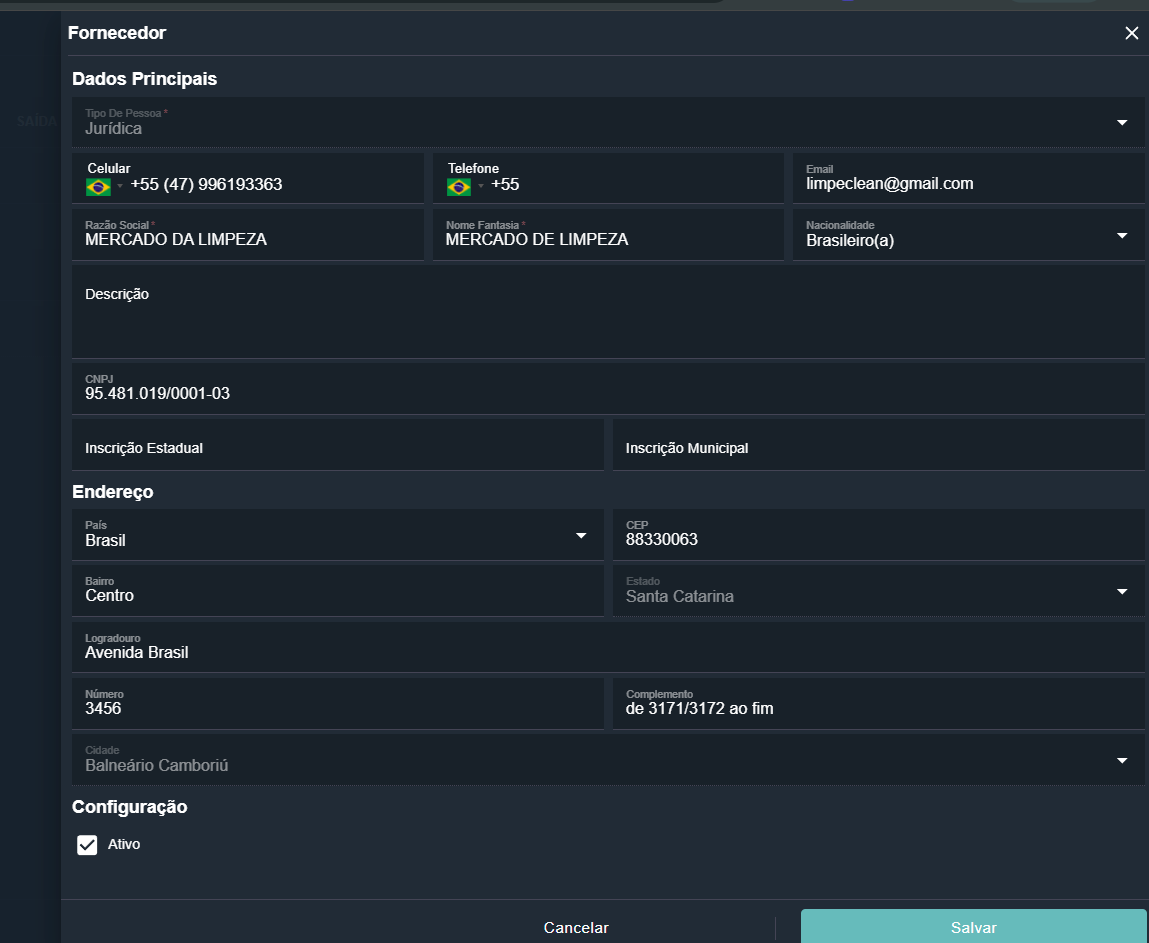Edit Logradouro field Avenida Brasil
This screenshot has width=1149, height=943.
tap(608, 647)
